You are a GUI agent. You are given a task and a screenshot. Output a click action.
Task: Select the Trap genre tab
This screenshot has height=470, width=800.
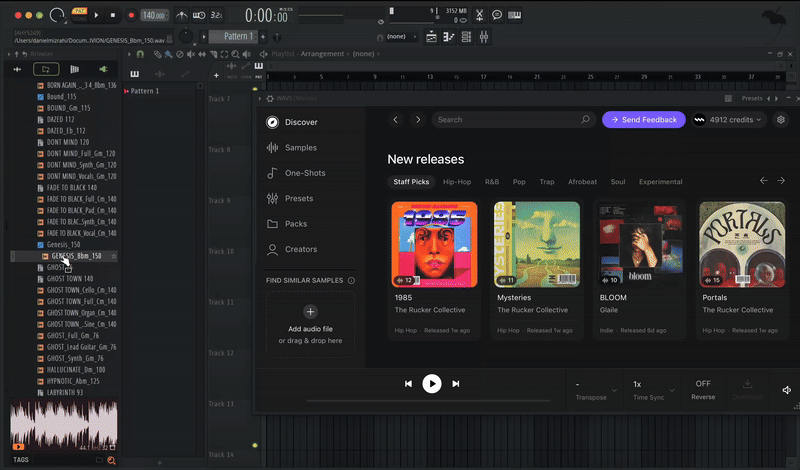tap(547, 182)
